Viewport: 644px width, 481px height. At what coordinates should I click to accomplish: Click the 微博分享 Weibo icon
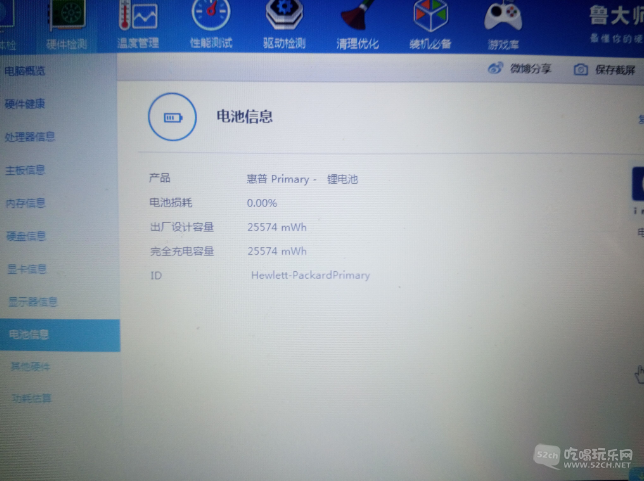[x=495, y=68]
